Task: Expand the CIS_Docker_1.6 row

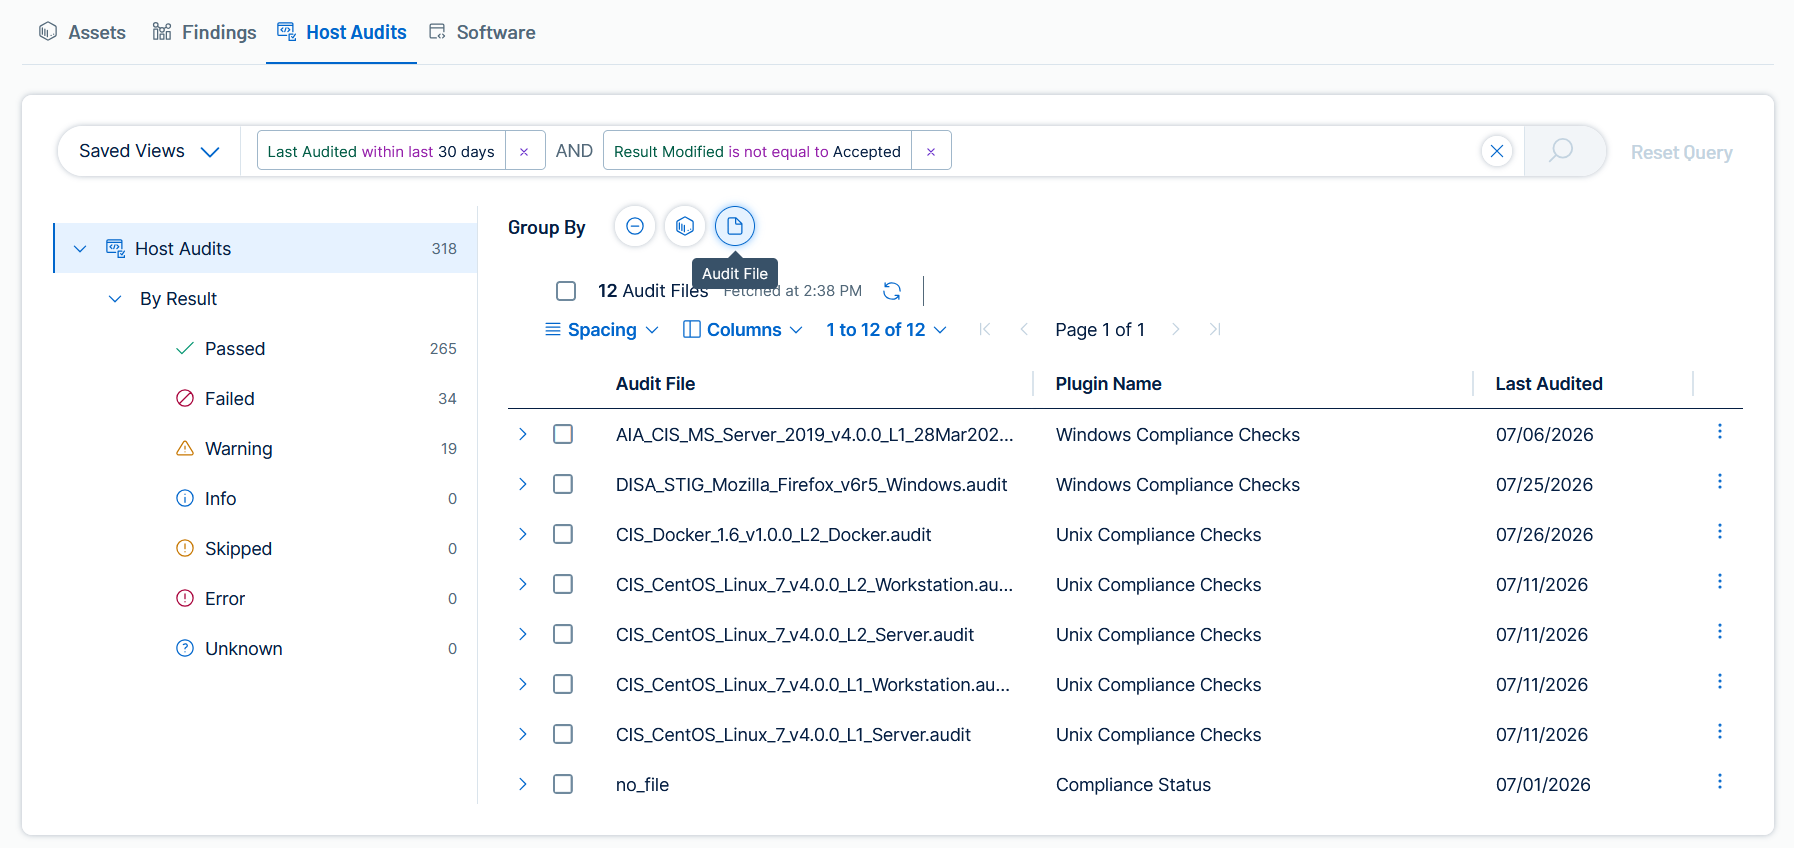Action: (x=523, y=534)
